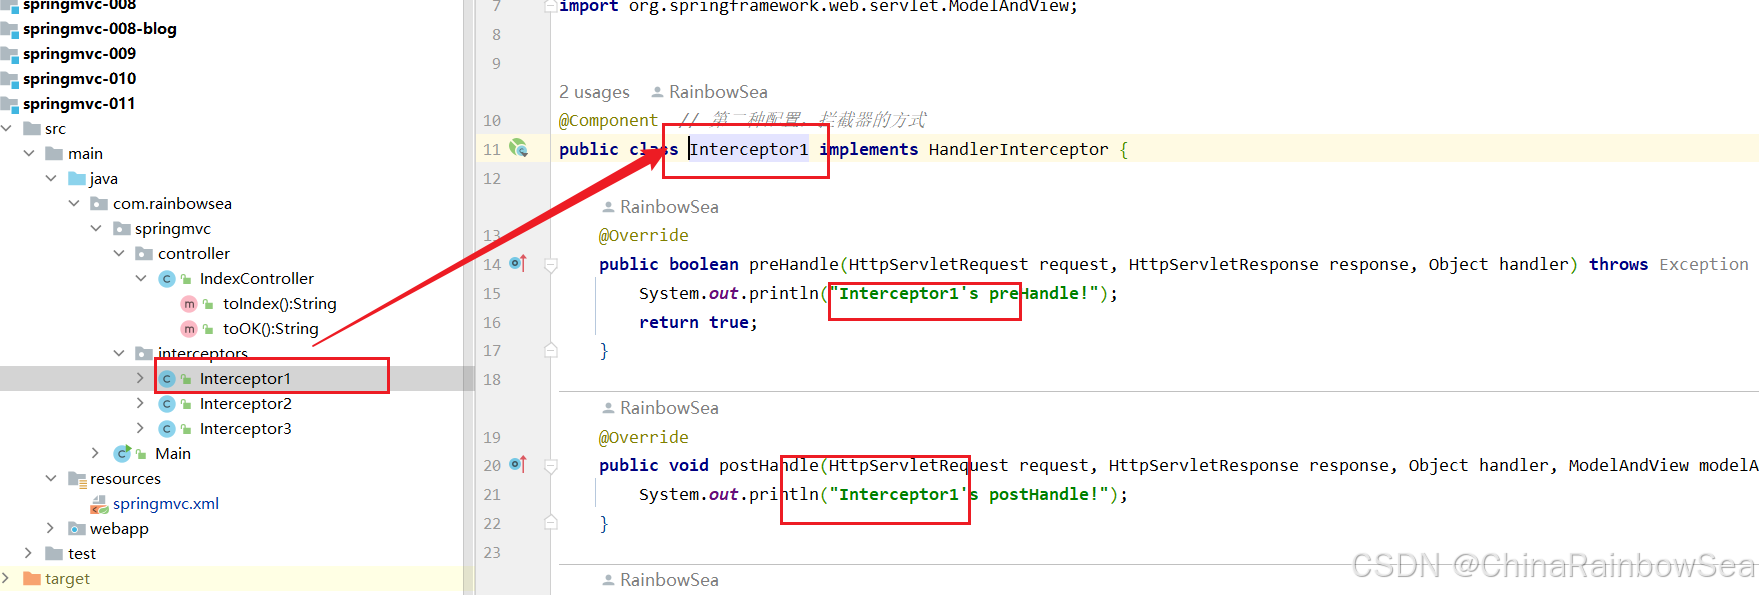Click the toOK() method icon
Viewport: 1759px width, 595px height.
(x=189, y=329)
